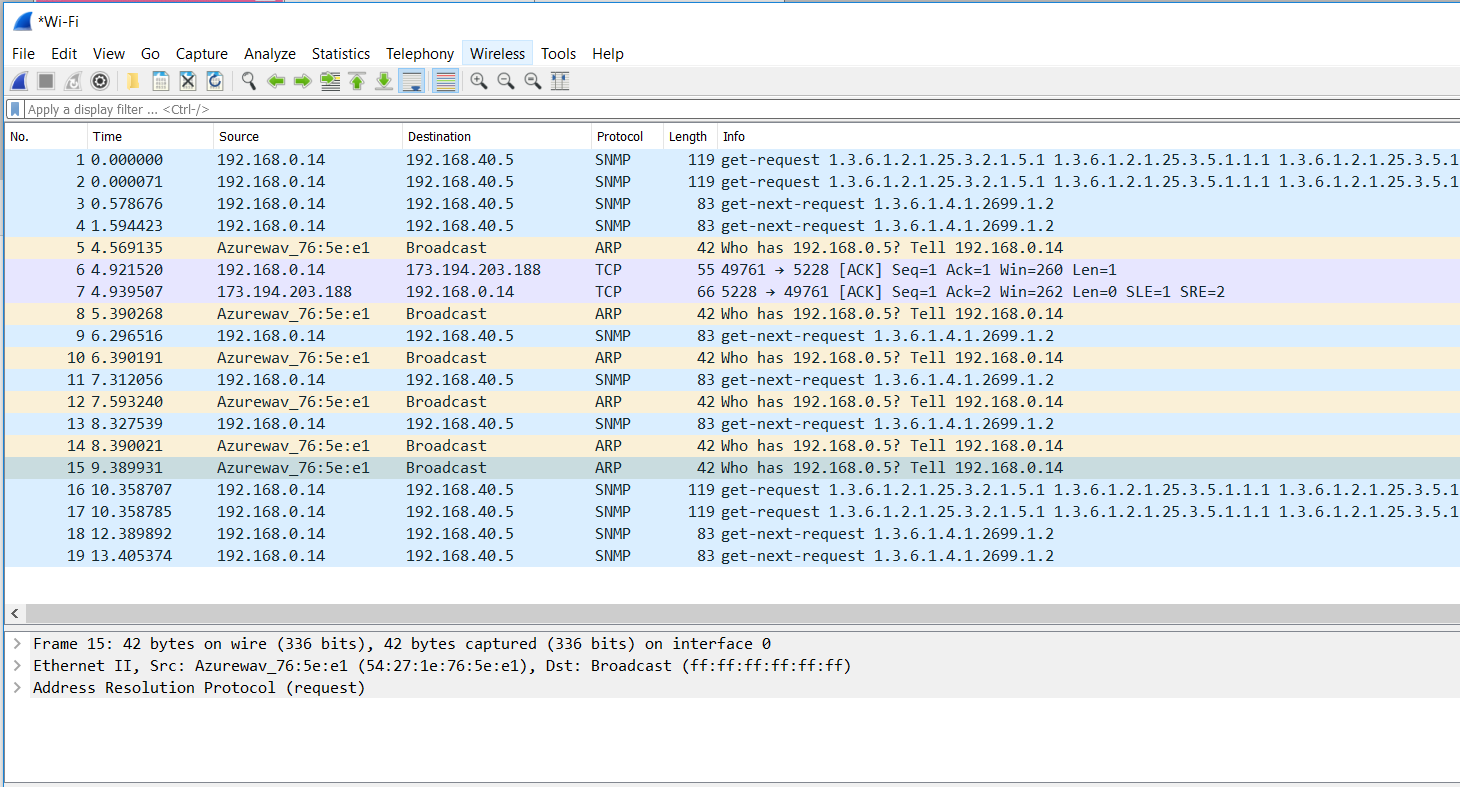Select SNMP packet 16 at 10.358707

coord(732,490)
